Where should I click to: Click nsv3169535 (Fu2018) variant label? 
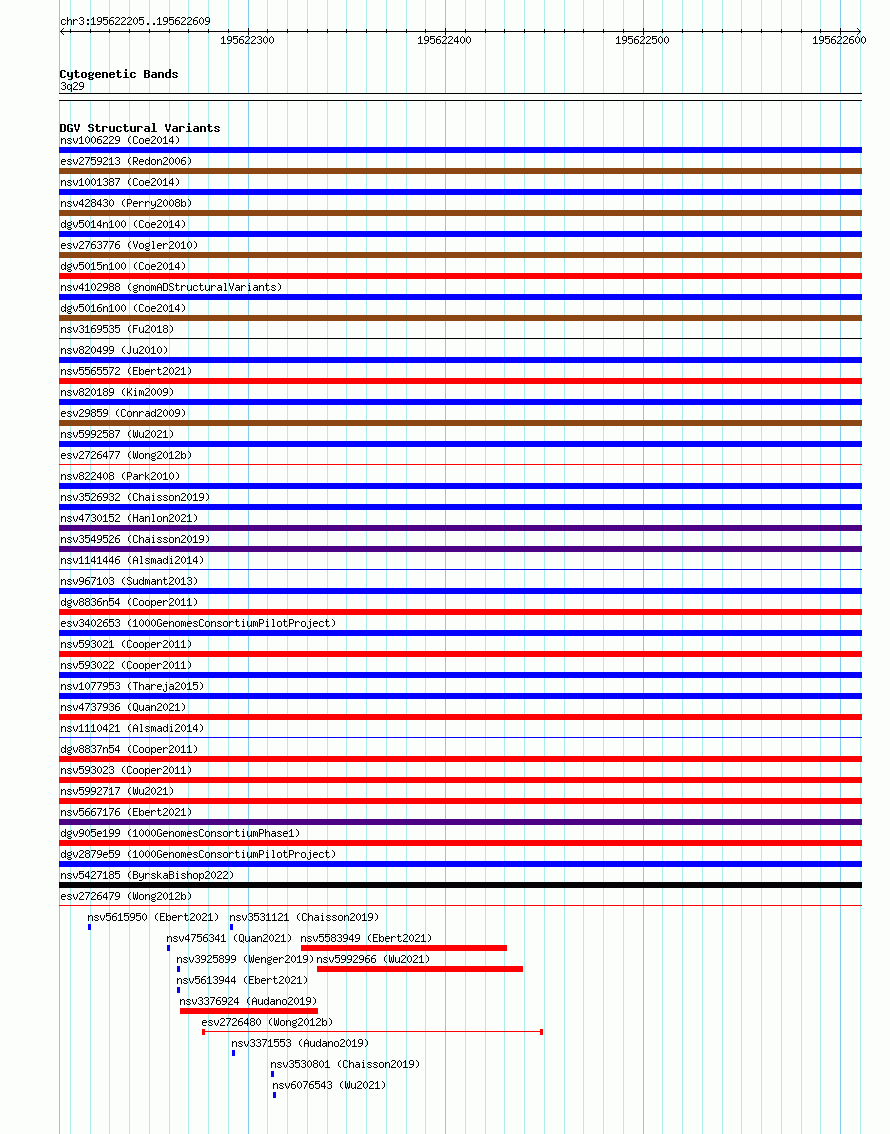(117, 329)
